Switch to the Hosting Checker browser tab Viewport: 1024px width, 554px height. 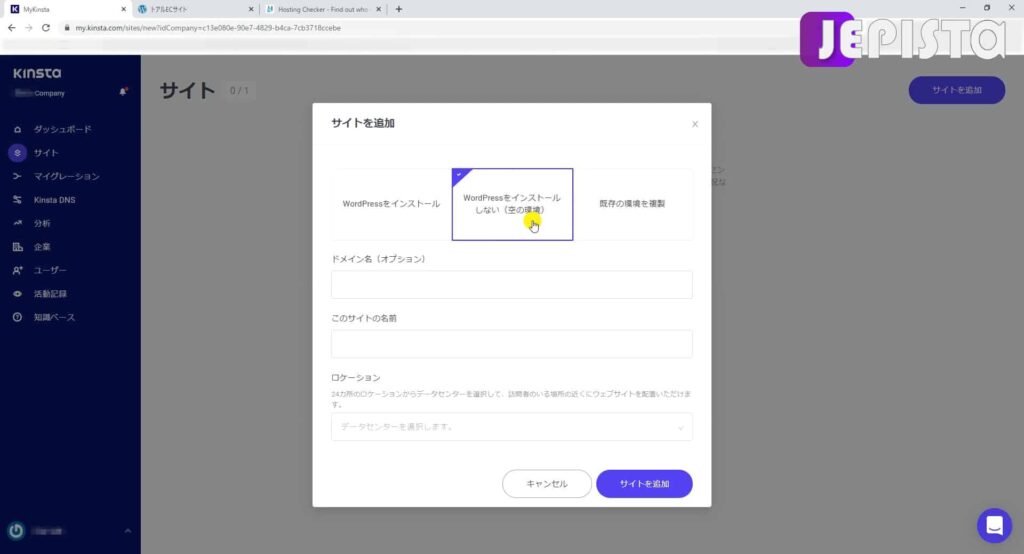click(x=324, y=9)
